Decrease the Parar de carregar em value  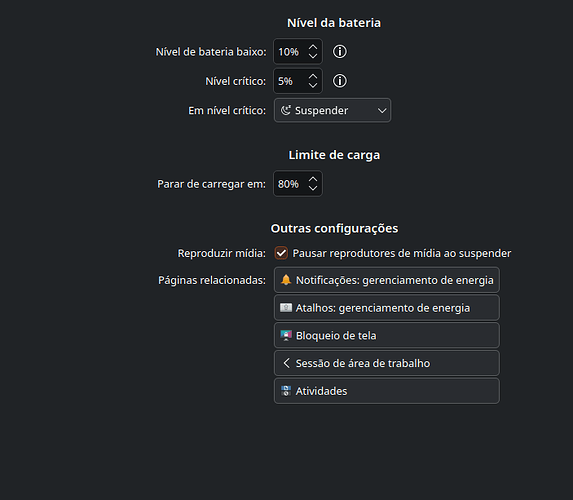313,188
